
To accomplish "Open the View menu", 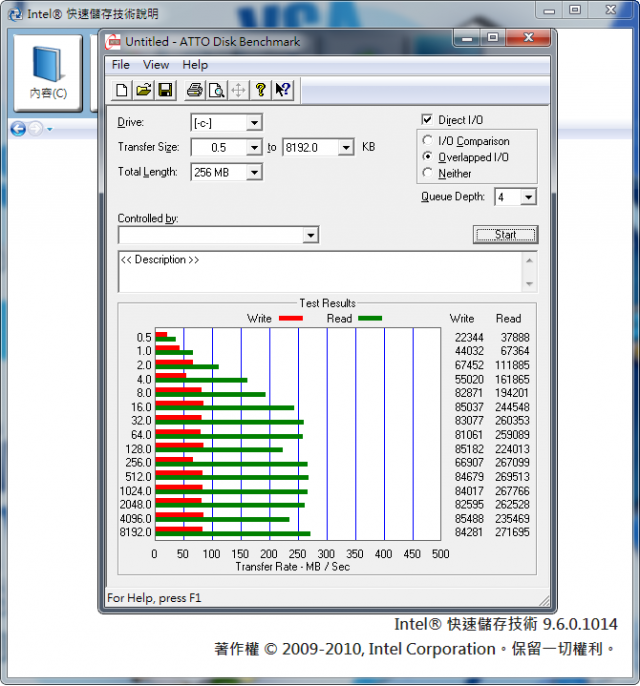I will pos(156,65).
